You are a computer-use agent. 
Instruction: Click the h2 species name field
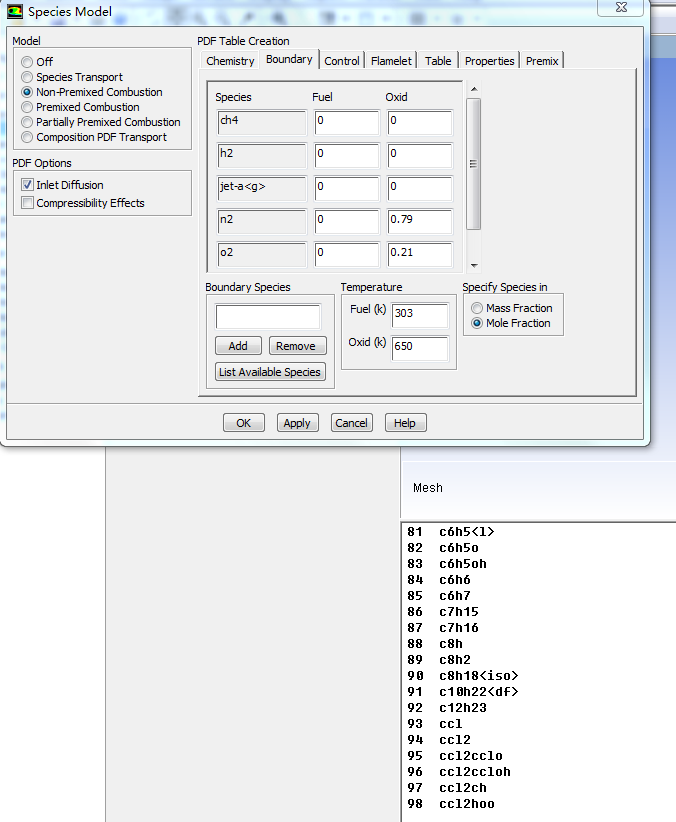262,156
